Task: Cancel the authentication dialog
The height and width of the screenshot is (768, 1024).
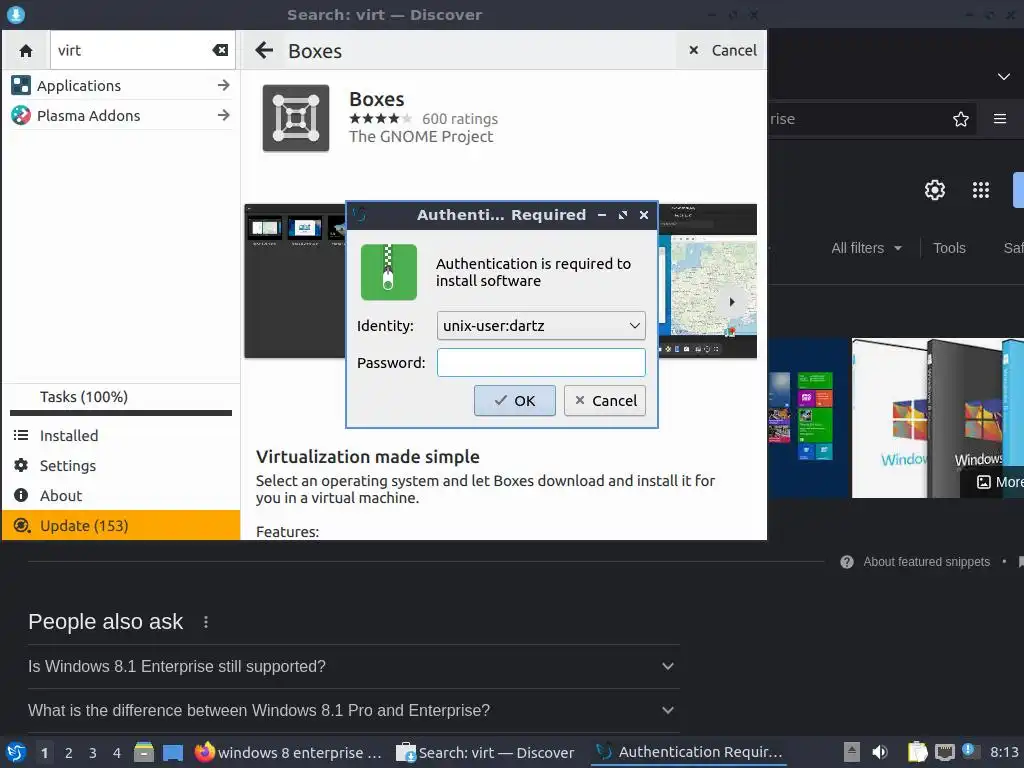Action: coord(605,400)
